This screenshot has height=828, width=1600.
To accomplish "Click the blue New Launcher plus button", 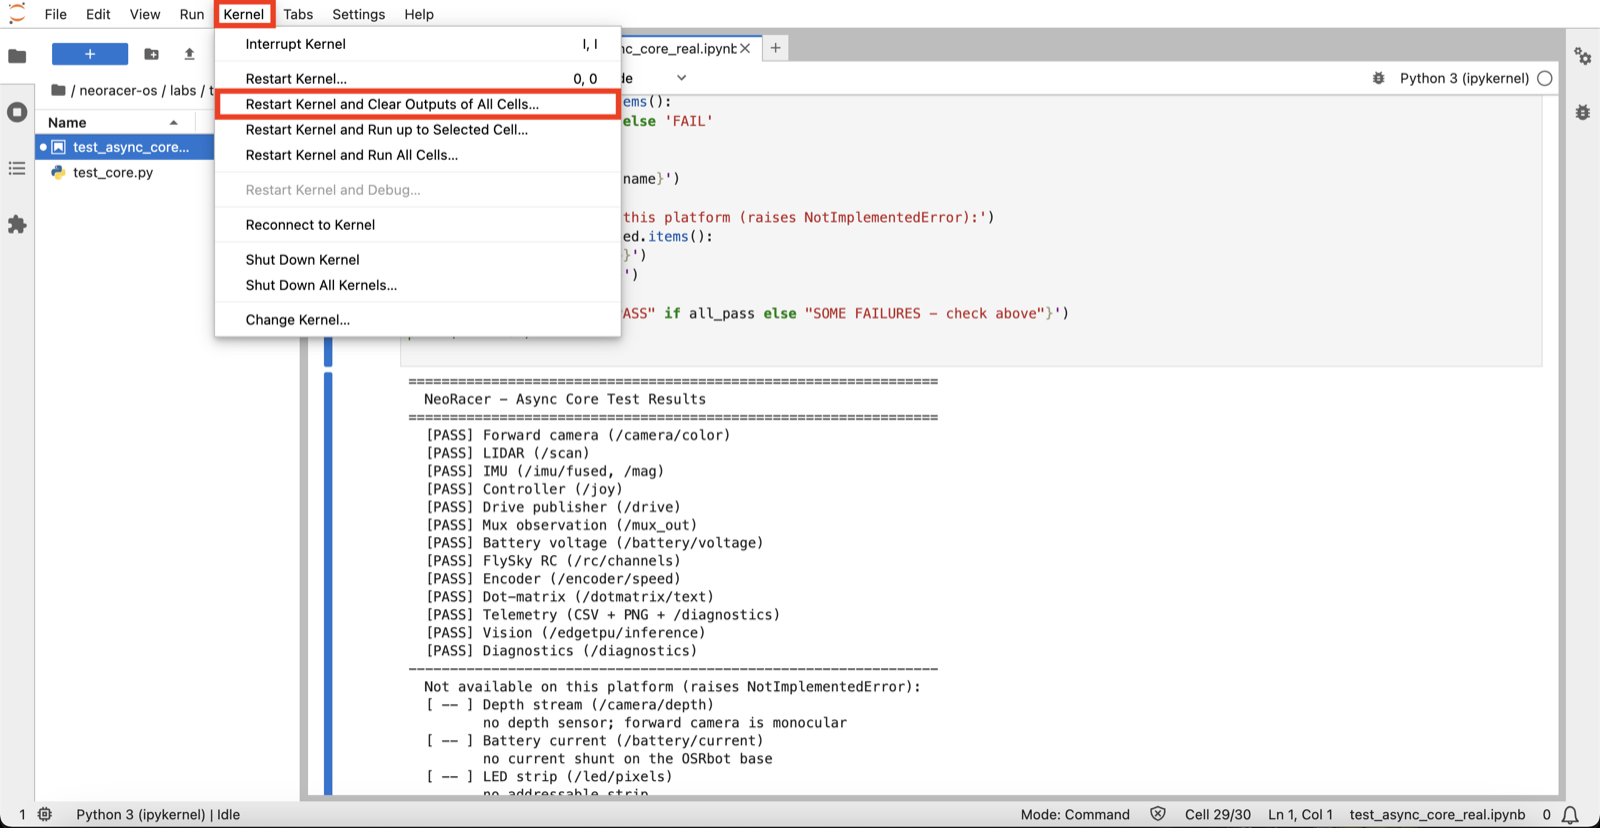I will pyautogui.click(x=90, y=54).
